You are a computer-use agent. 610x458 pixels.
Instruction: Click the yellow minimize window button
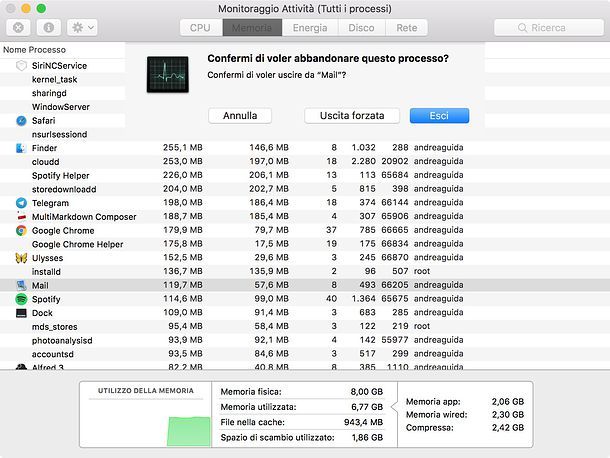[26, 8]
